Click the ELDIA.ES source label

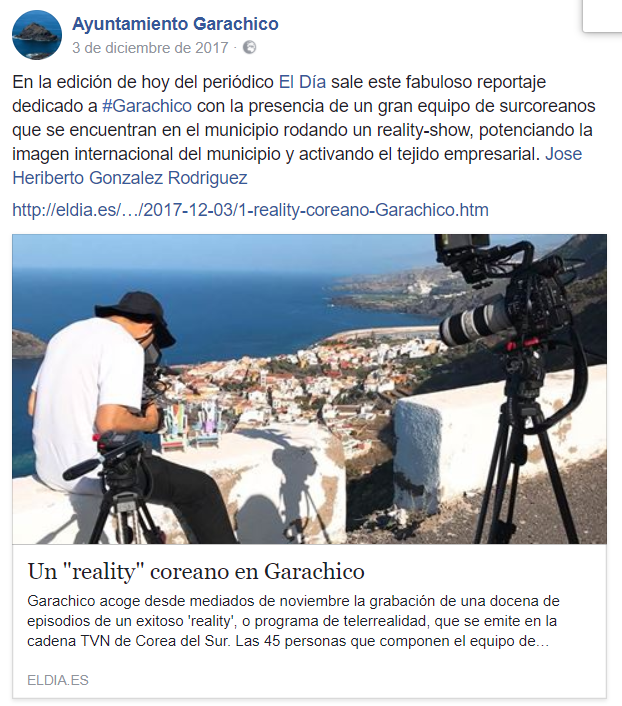58,680
